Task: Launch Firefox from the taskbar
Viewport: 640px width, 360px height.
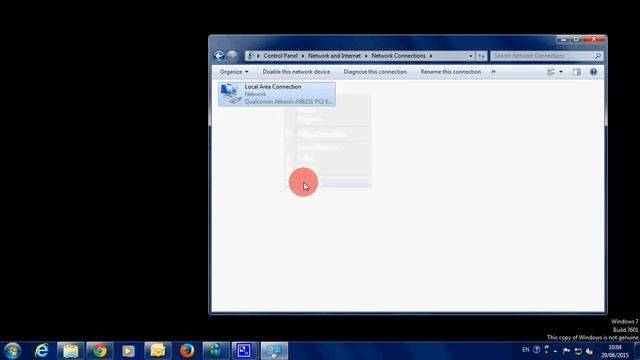Action: coord(187,351)
